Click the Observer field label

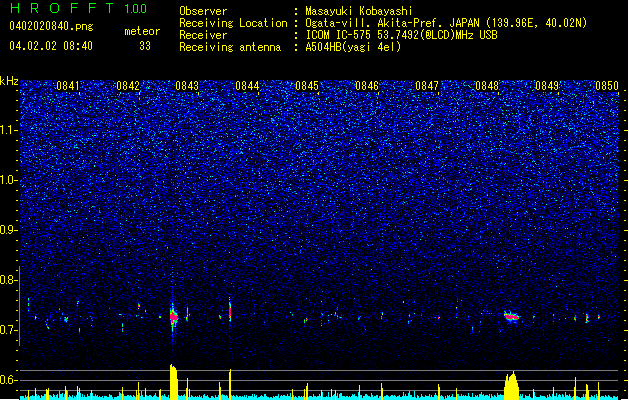(x=203, y=11)
